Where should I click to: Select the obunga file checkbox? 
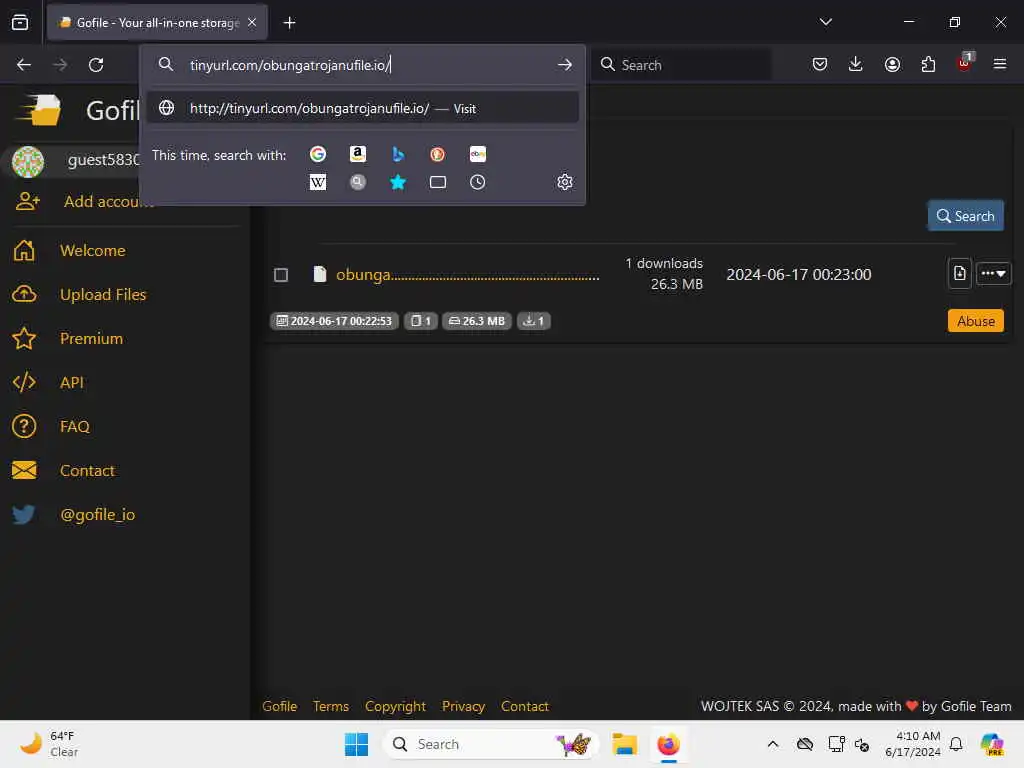281,275
